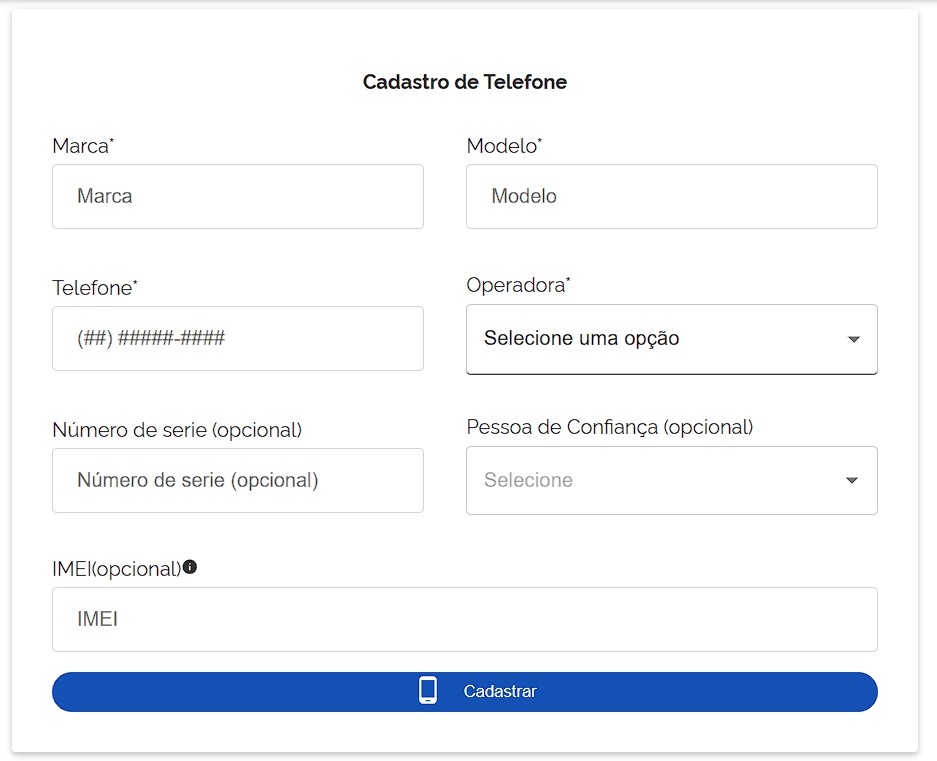Focus the IMEI text field
Viewport: 937px width, 761px height.
tap(464, 620)
